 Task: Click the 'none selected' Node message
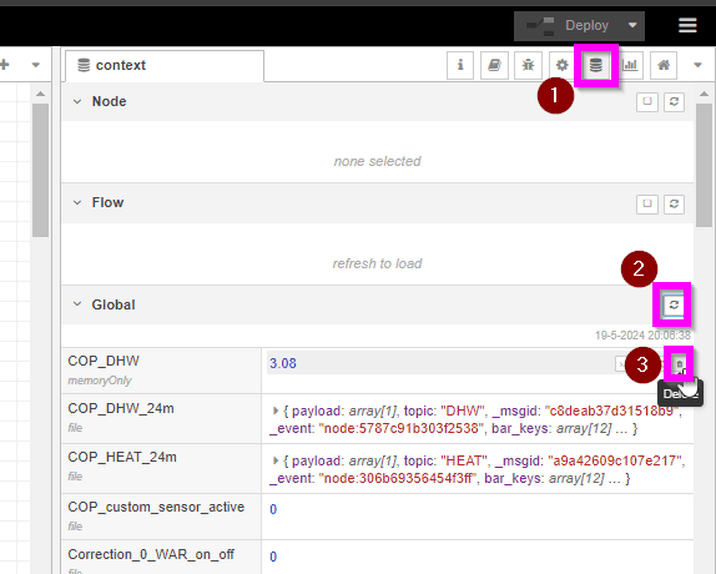click(x=377, y=161)
